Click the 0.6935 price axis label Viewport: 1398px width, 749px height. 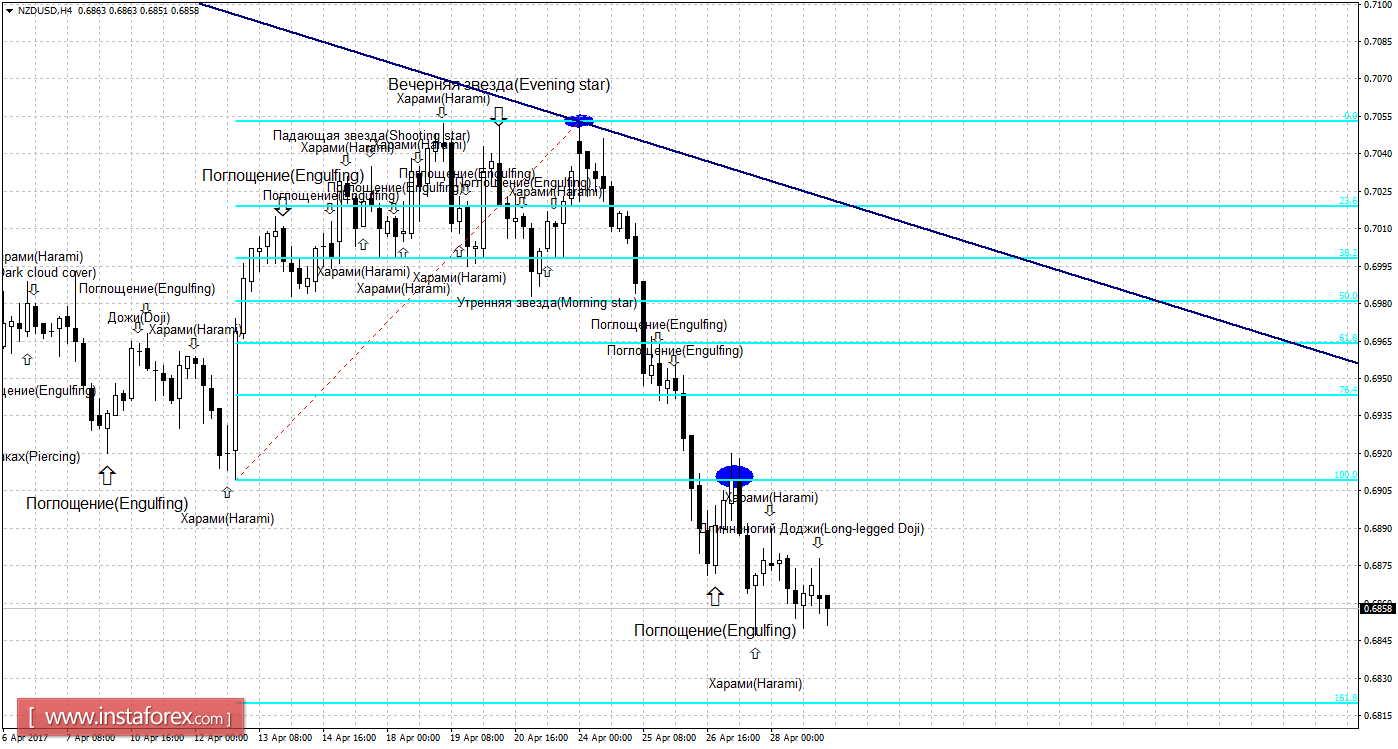(1379, 416)
